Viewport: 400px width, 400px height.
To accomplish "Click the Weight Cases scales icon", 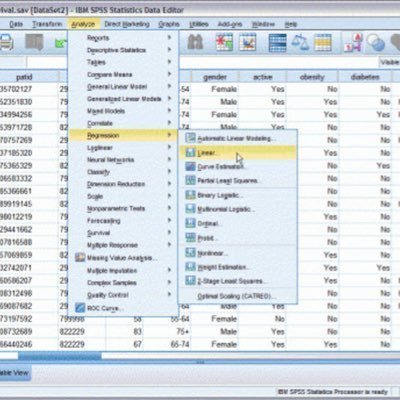I will pyautogui.click(x=300, y=42).
